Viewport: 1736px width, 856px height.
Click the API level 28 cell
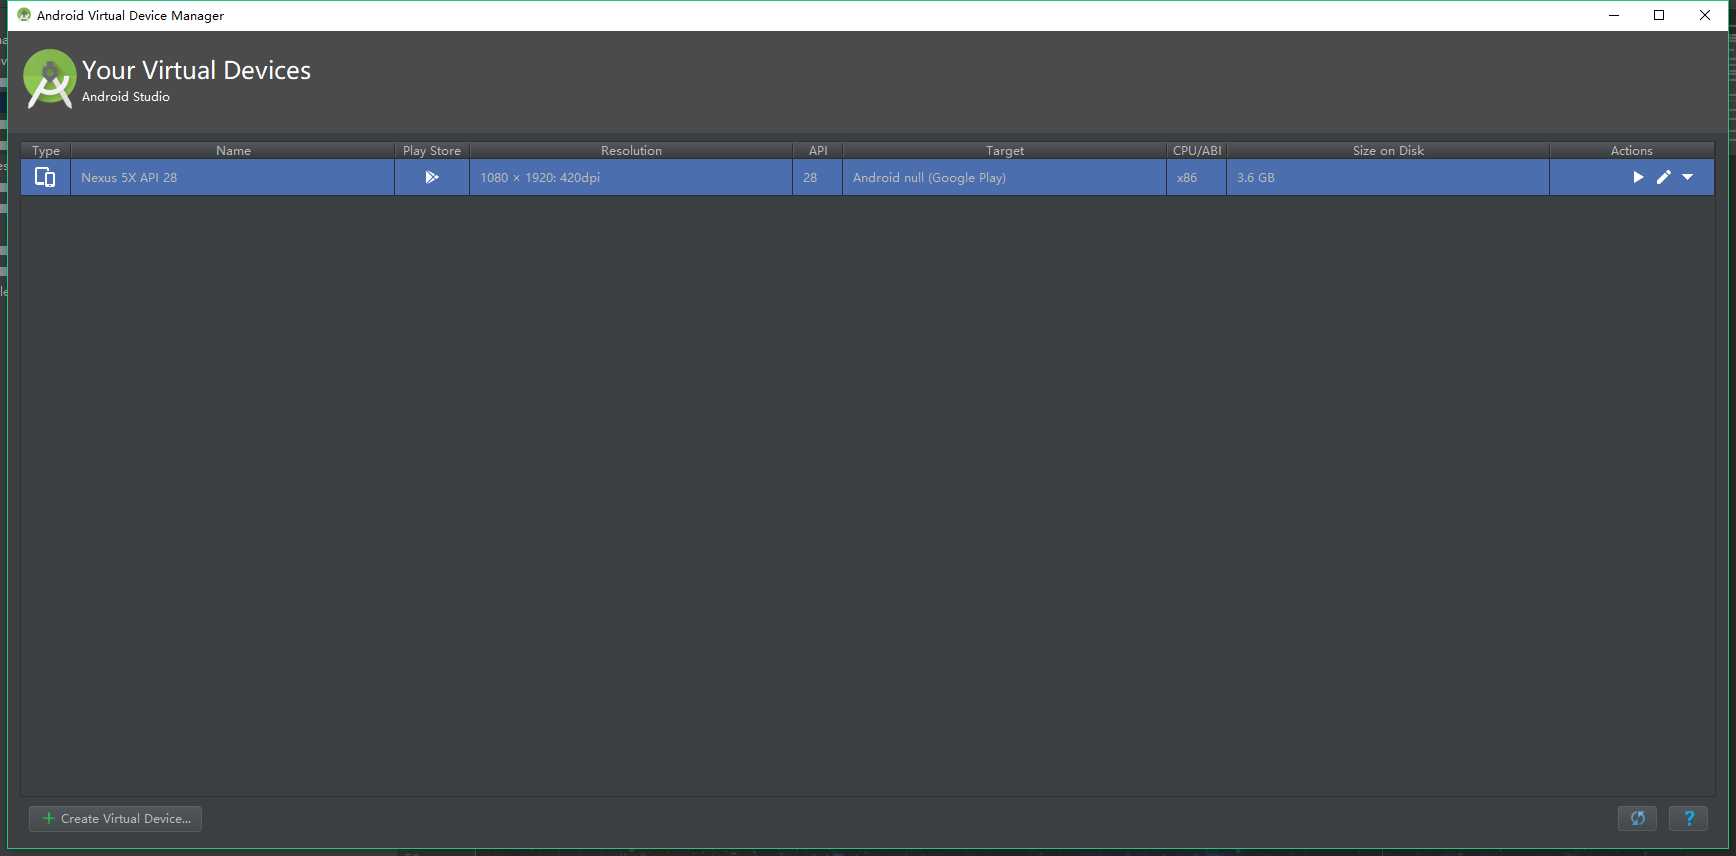818,177
